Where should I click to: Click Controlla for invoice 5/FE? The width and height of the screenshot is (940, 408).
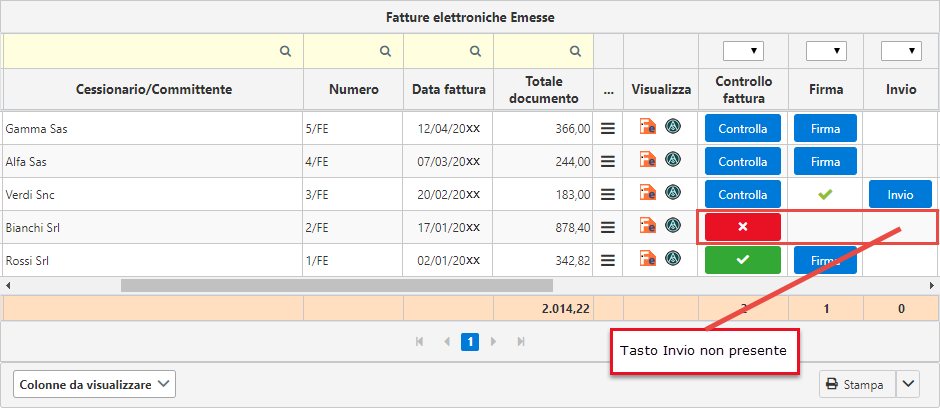coord(743,128)
